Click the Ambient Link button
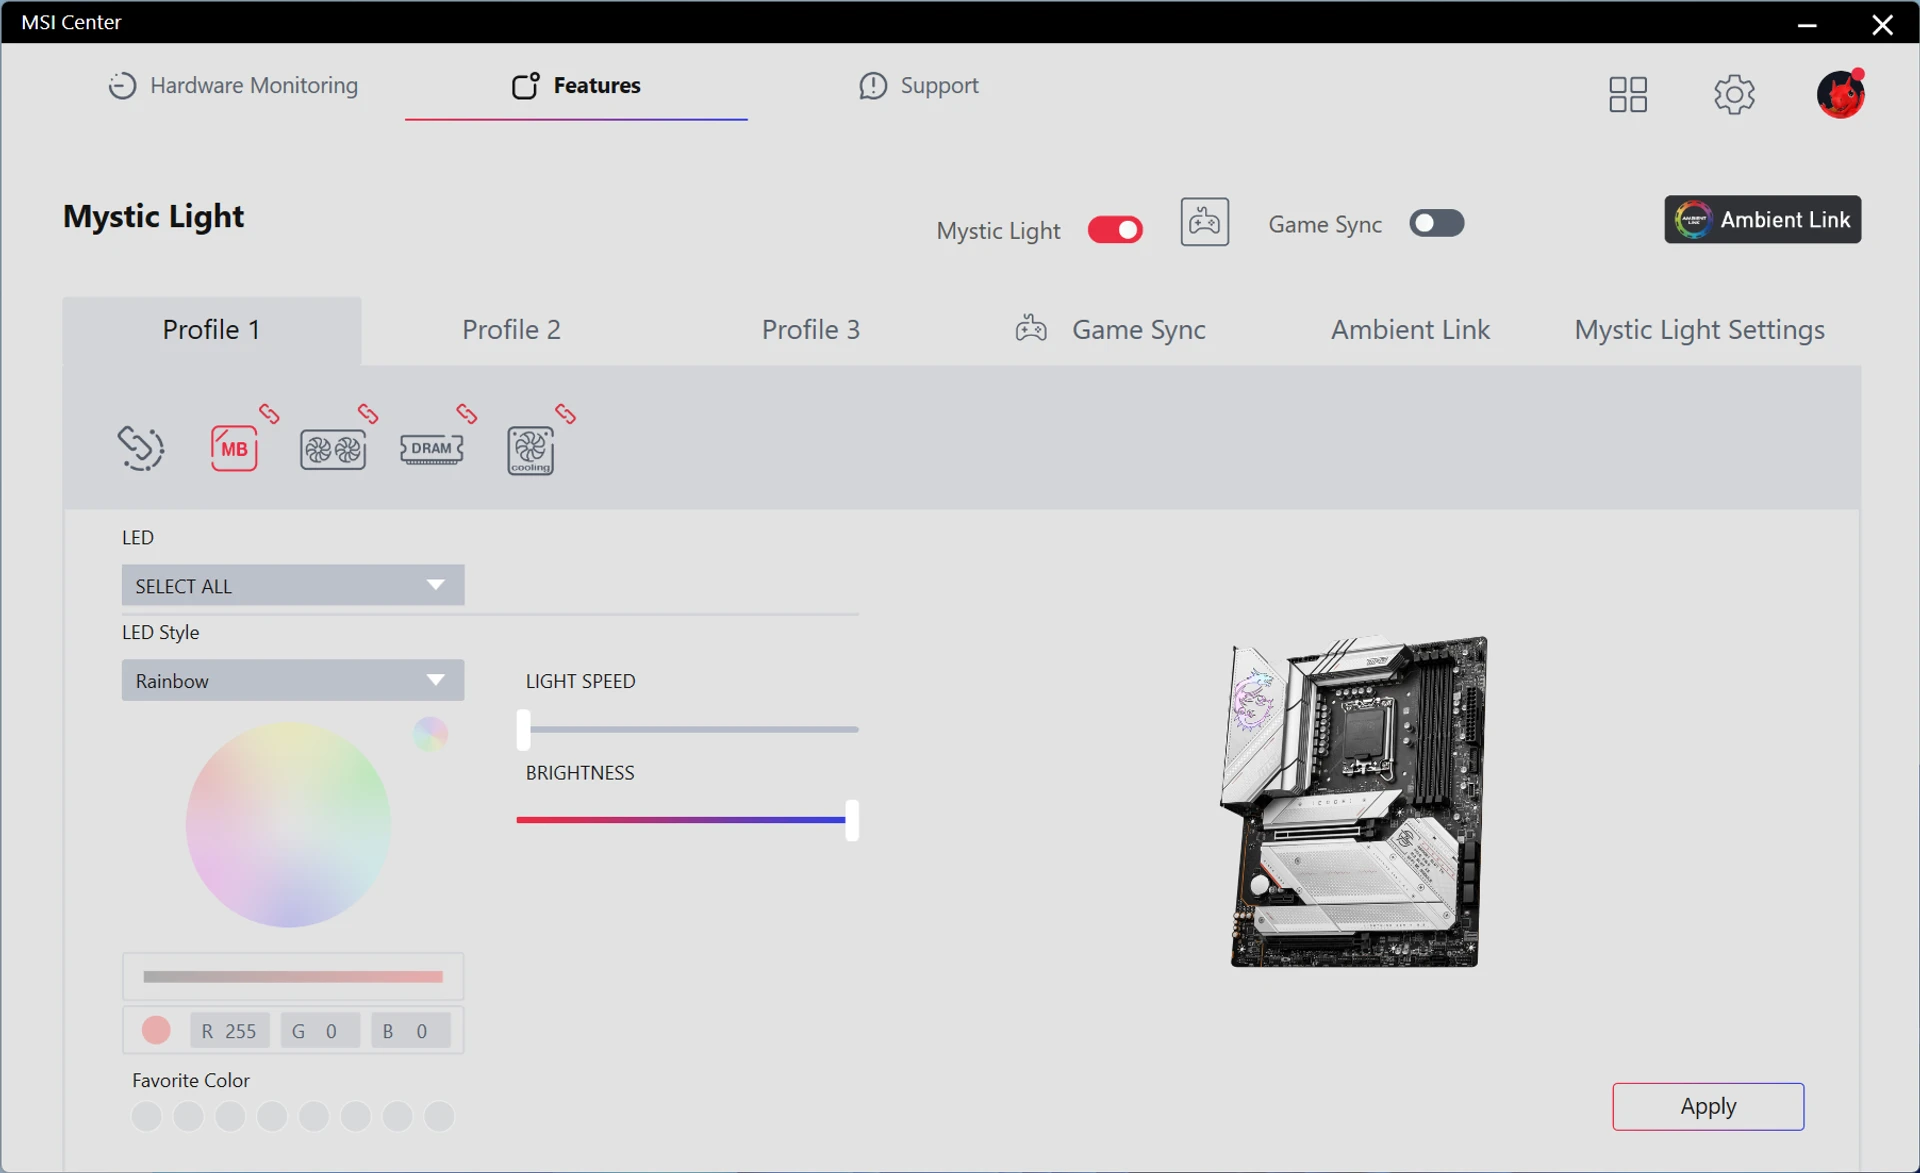The height and width of the screenshot is (1173, 1920). [x=1762, y=219]
